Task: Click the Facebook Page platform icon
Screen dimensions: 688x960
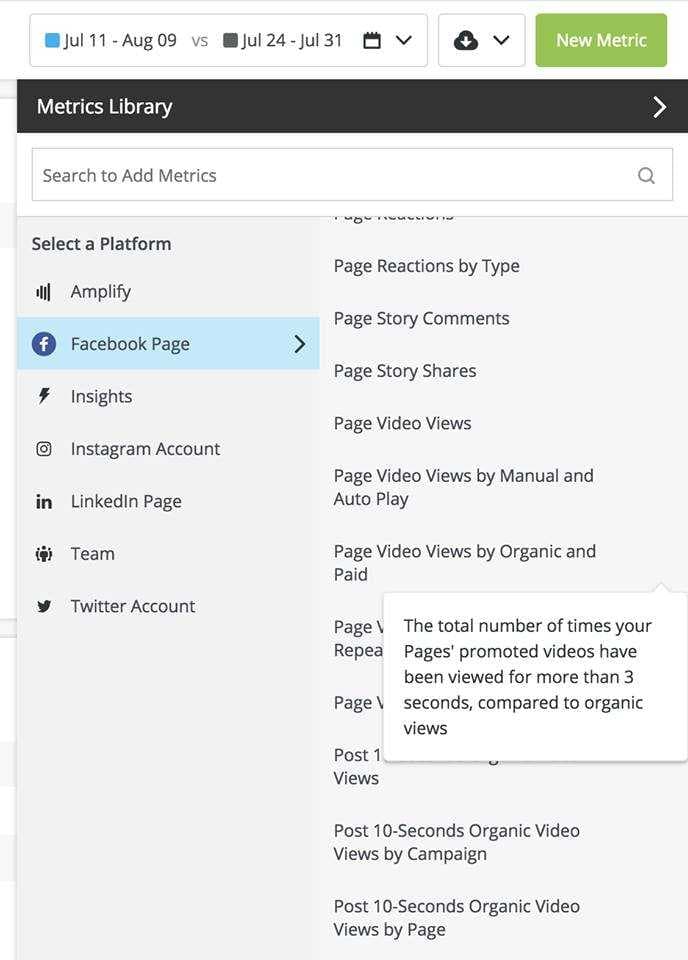Action: click(44, 343)
